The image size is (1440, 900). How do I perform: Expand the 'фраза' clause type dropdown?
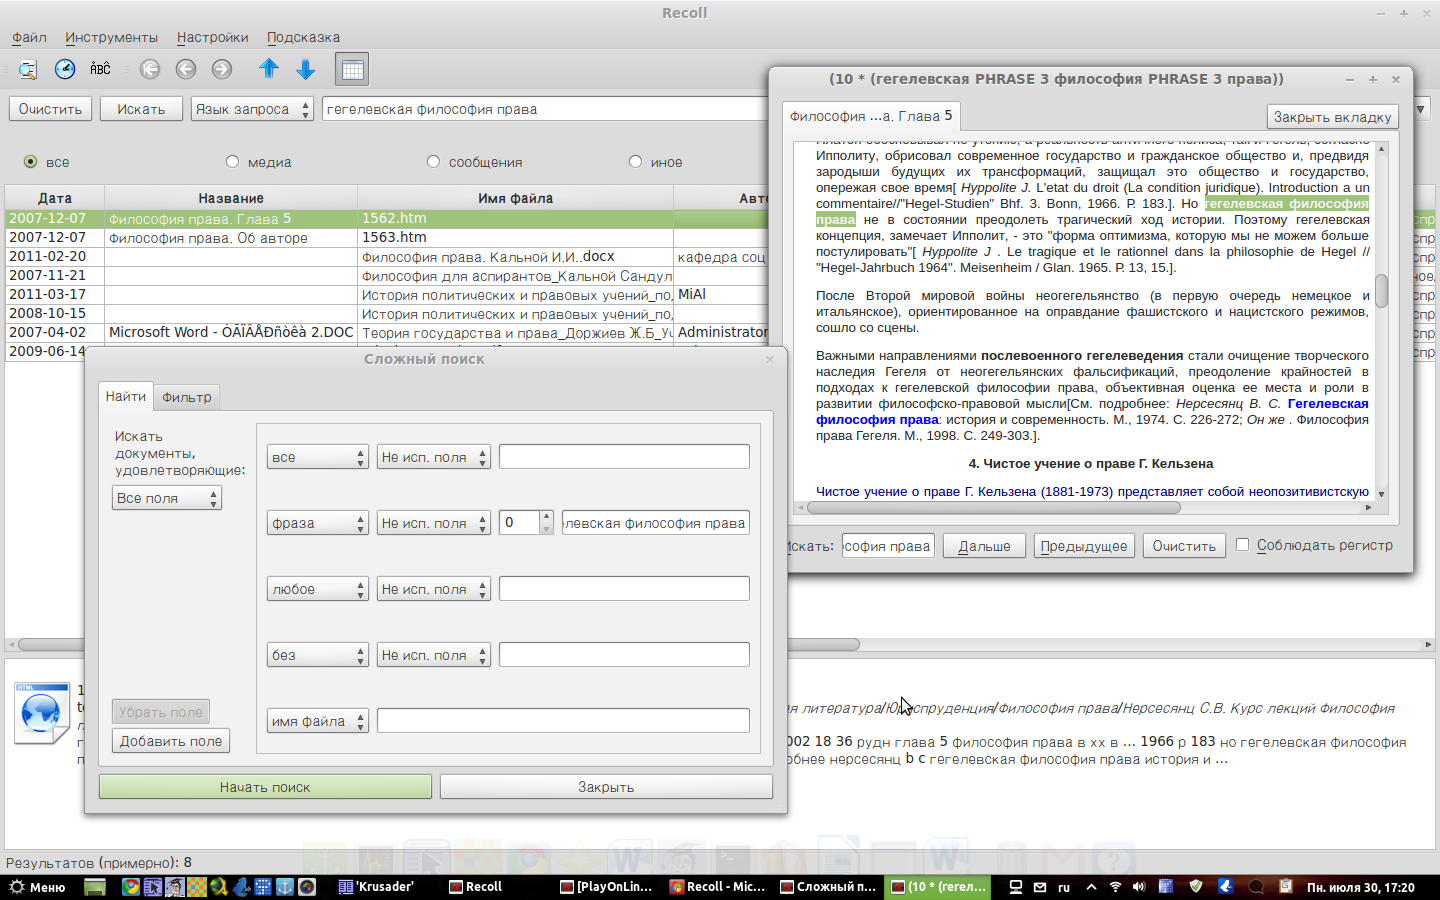point(317,523)
